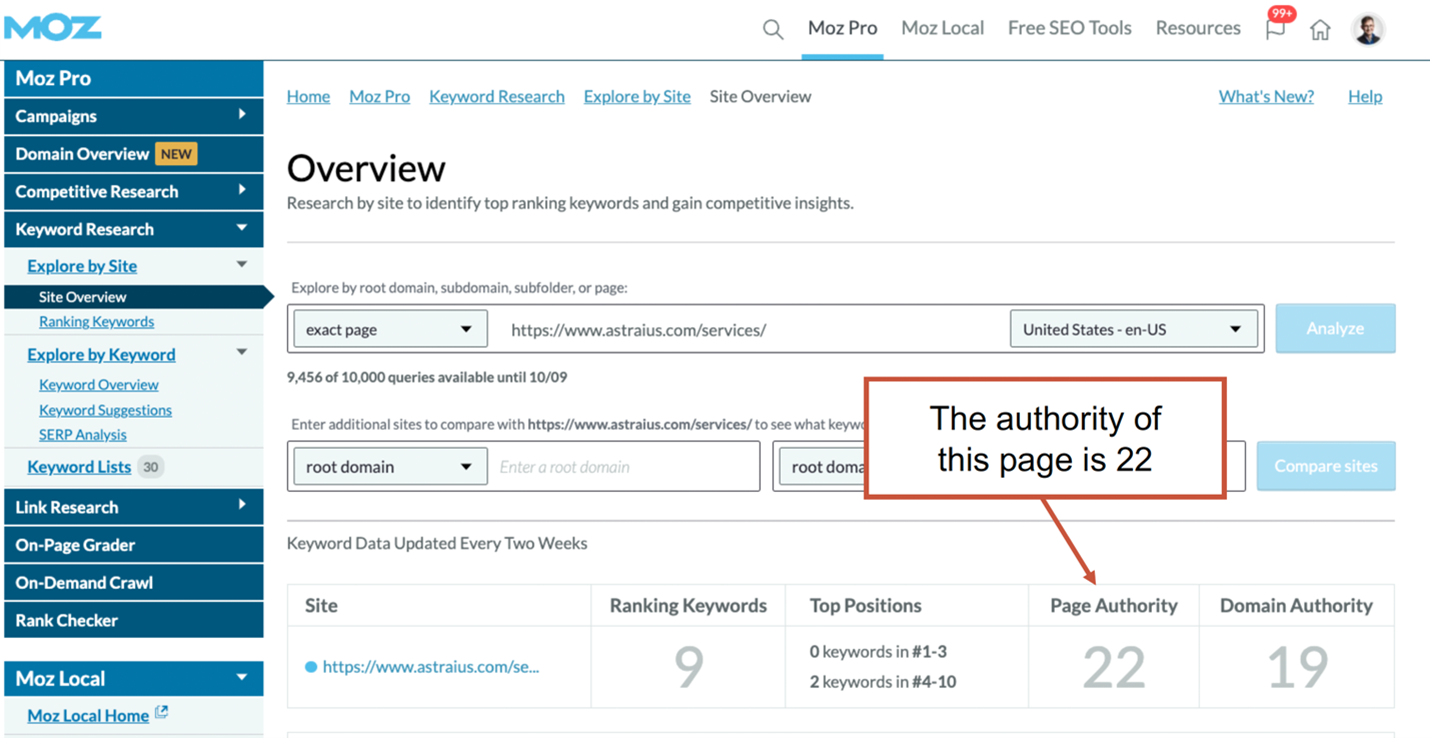Click the Compare sites button

click(x=1326, y=466)
